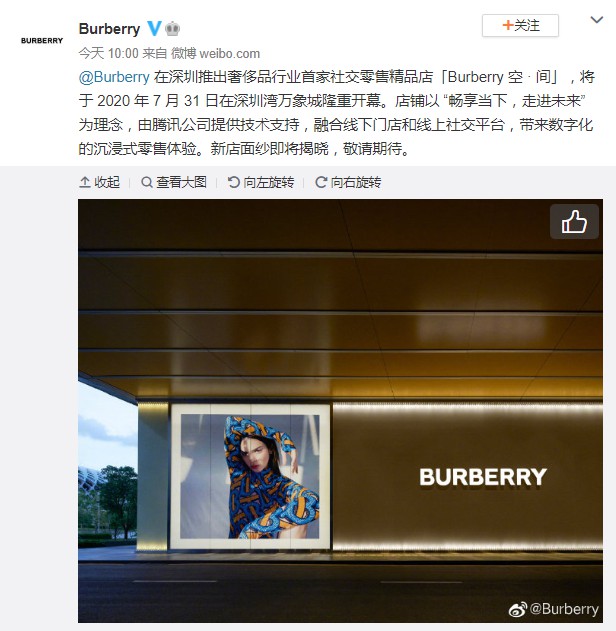Select 查看大图 to view full image
This screenshot has width=616, height=631.
[x=181, y=183]
